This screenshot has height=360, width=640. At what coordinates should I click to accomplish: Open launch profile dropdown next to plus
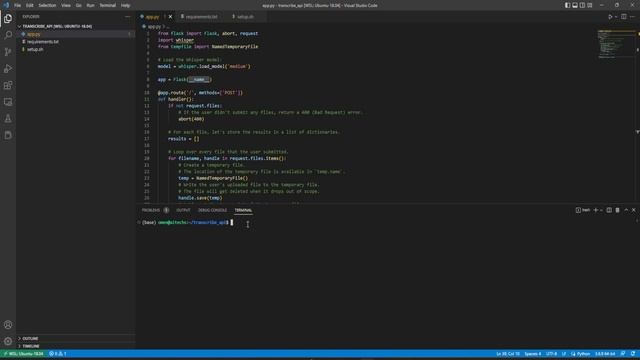click(602, 210)
